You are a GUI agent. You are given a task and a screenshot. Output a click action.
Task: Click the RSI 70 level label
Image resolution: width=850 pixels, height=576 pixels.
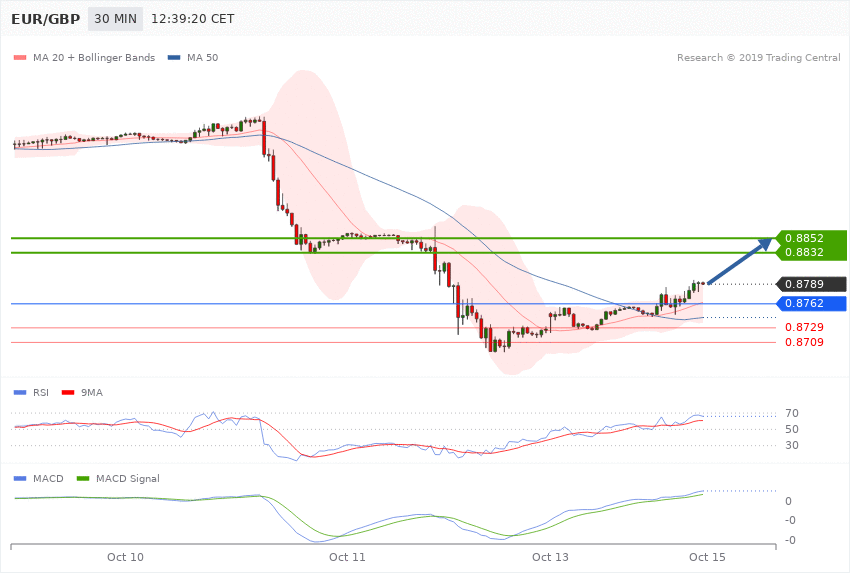(791, 413)
